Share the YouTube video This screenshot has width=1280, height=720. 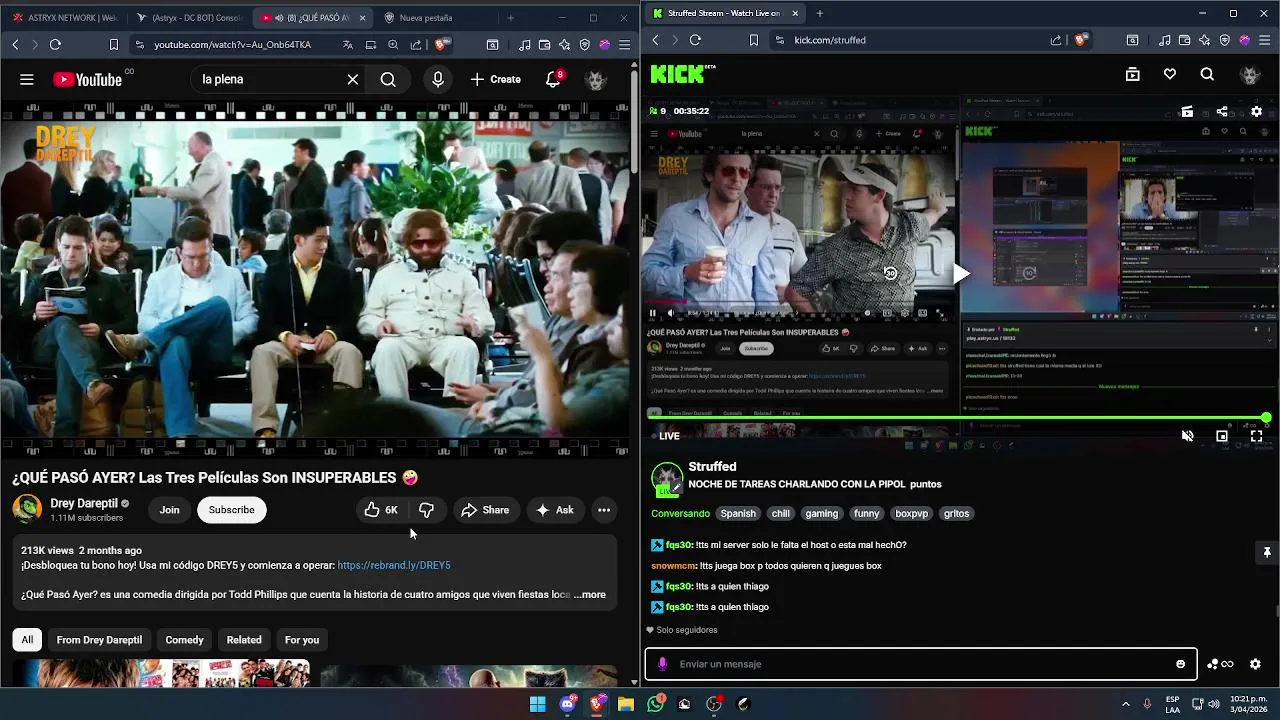[x=485, y=510]
